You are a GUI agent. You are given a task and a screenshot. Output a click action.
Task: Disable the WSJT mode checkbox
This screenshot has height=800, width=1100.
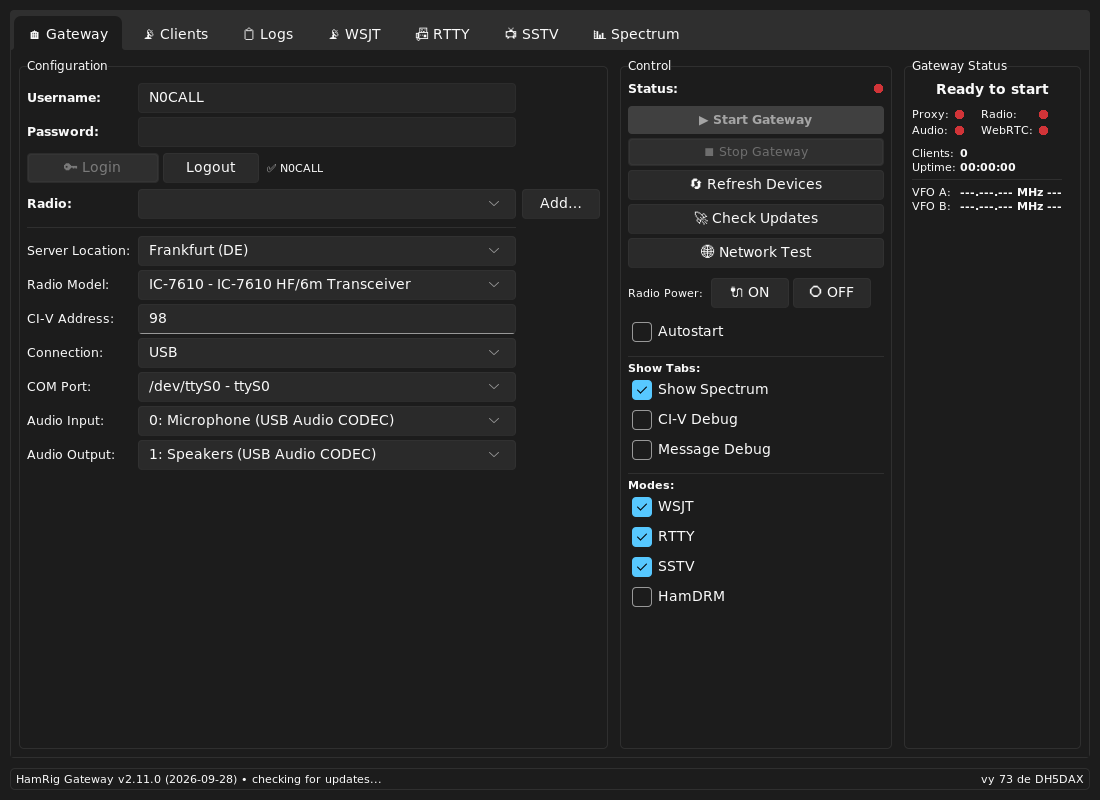pyautogui.click(x=642, y=507)
